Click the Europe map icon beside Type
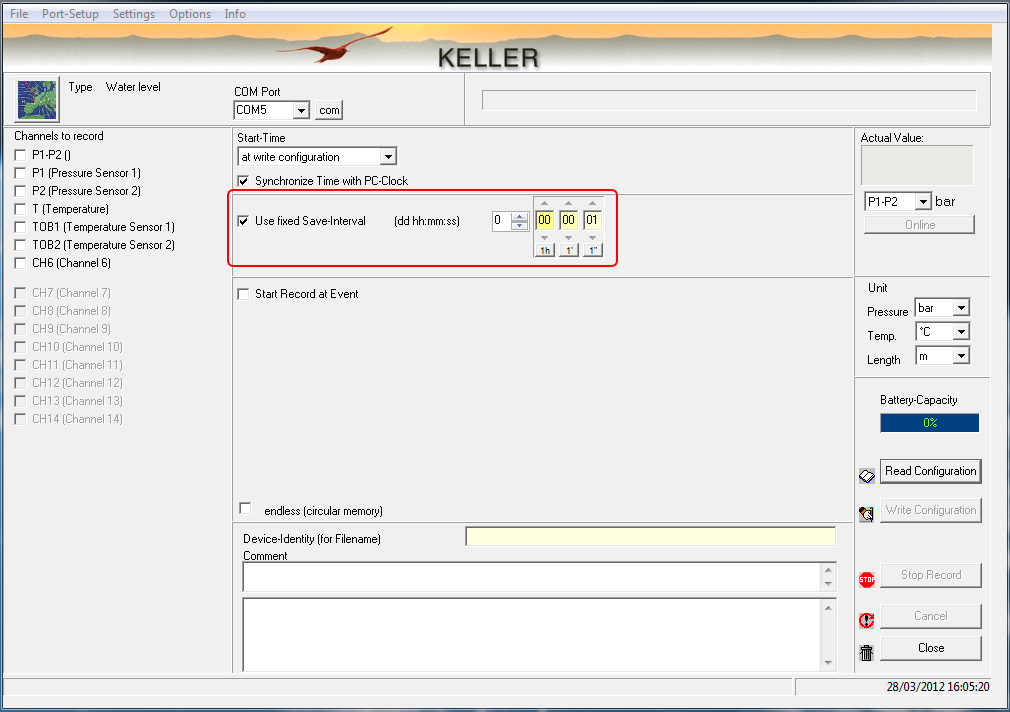Viewport: 1010px width, 712px height. click(x=38, y=98)
